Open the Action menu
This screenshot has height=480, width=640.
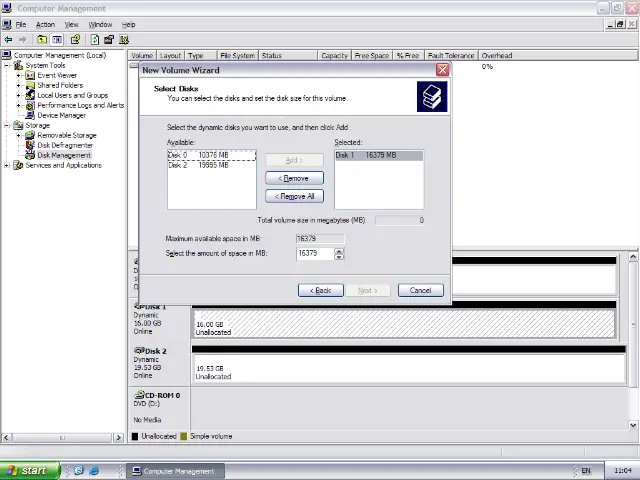(45, 24)
